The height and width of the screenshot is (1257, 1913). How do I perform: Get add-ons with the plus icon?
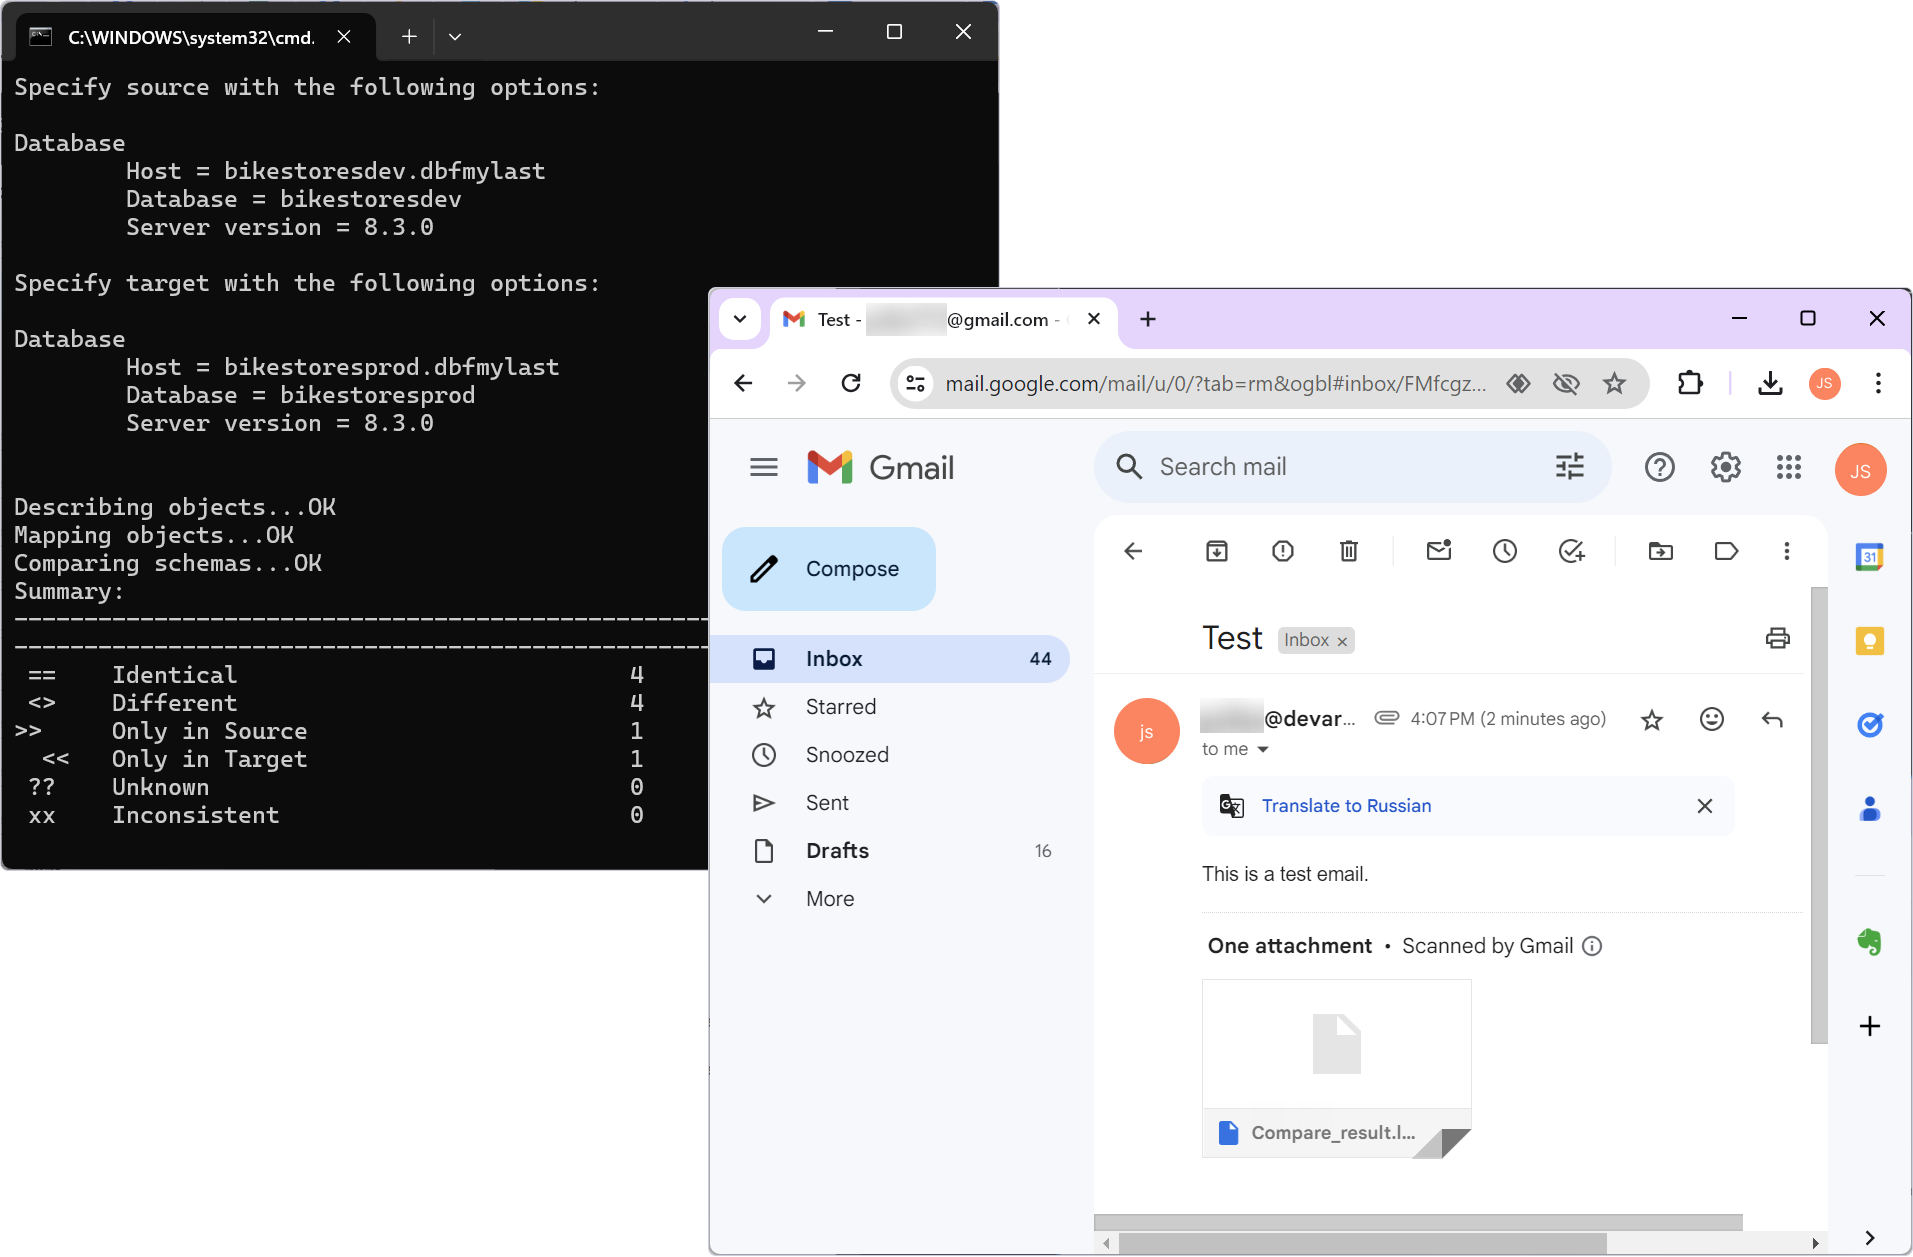click(x=1870, y=1026)
